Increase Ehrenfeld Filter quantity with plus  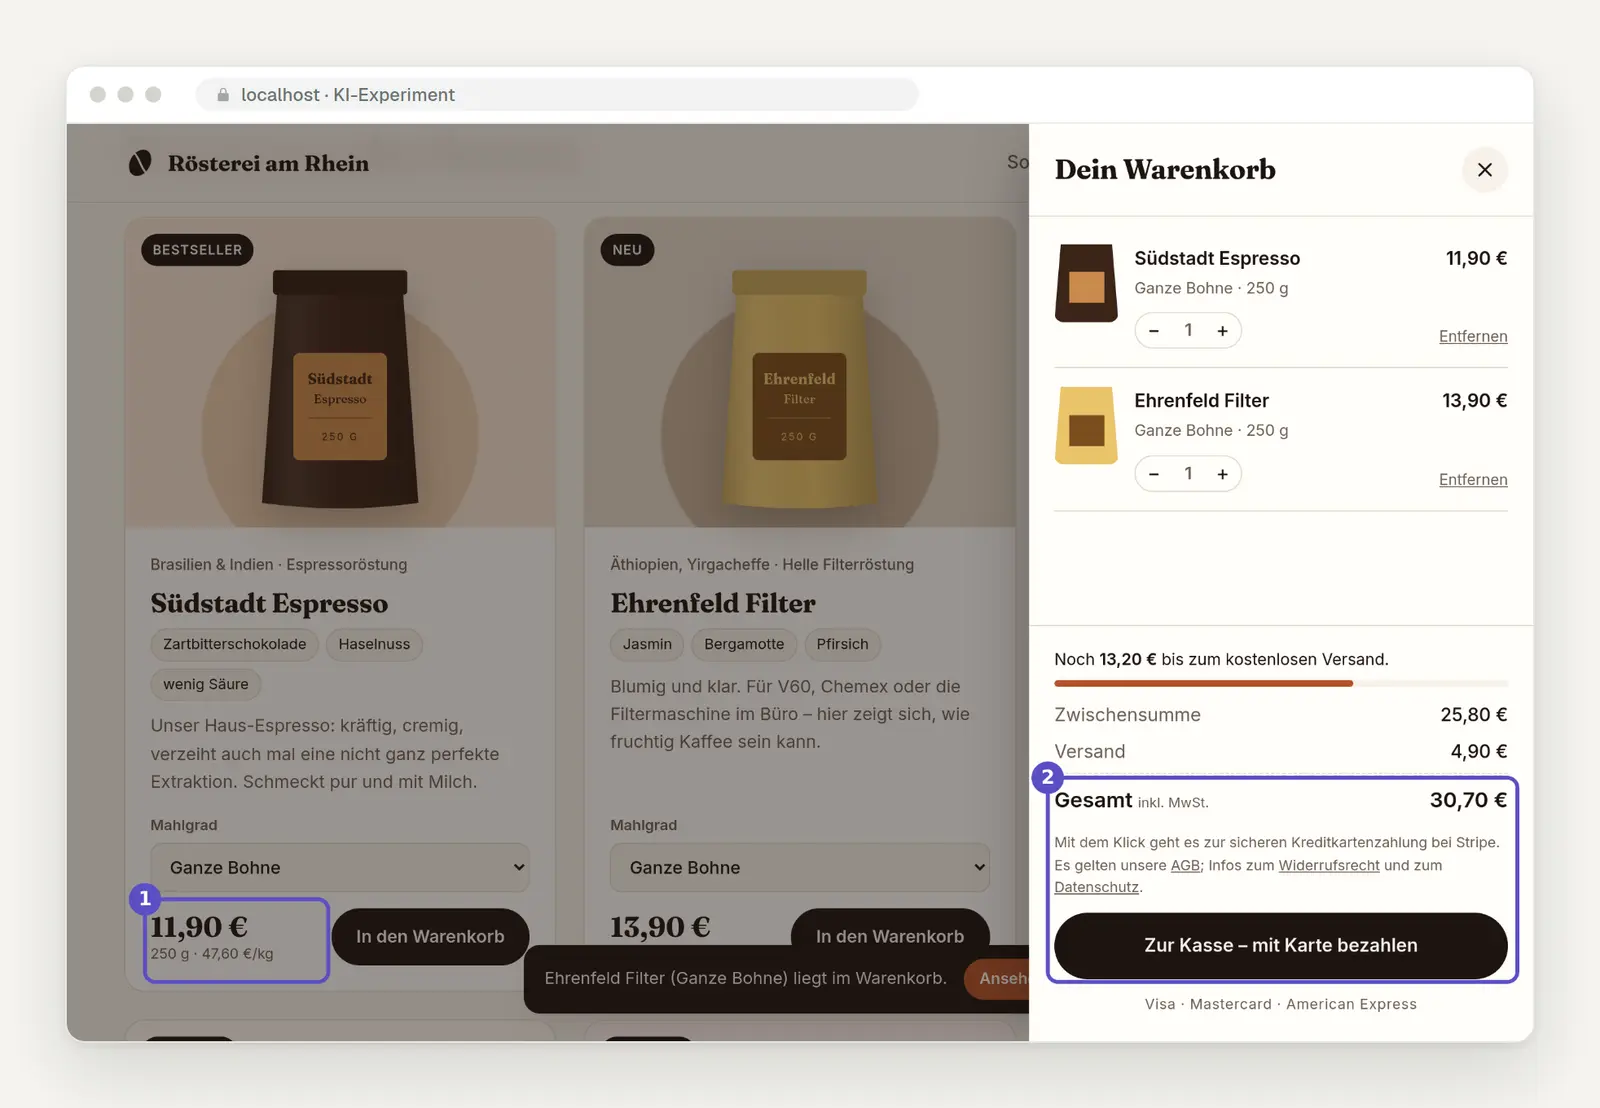point(1222,474)
